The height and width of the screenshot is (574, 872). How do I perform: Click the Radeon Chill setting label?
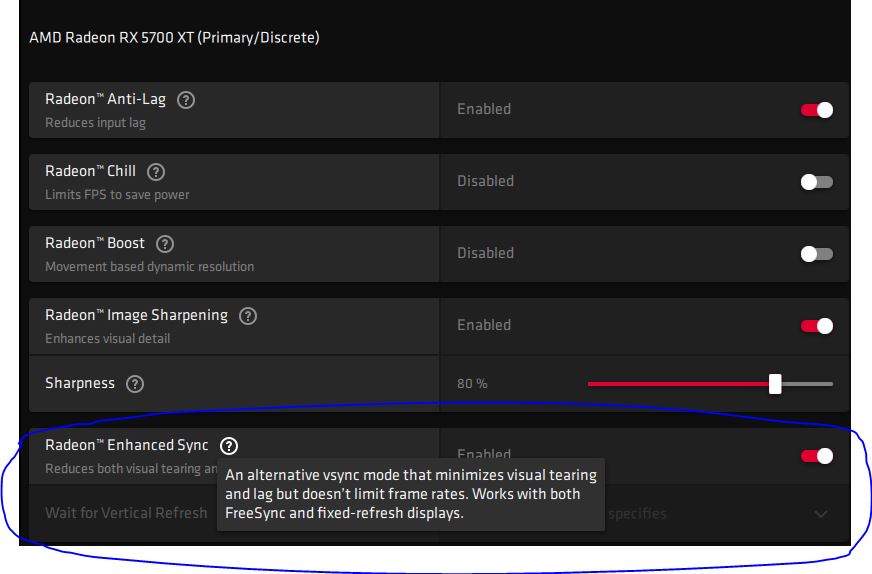coord(90,171)
